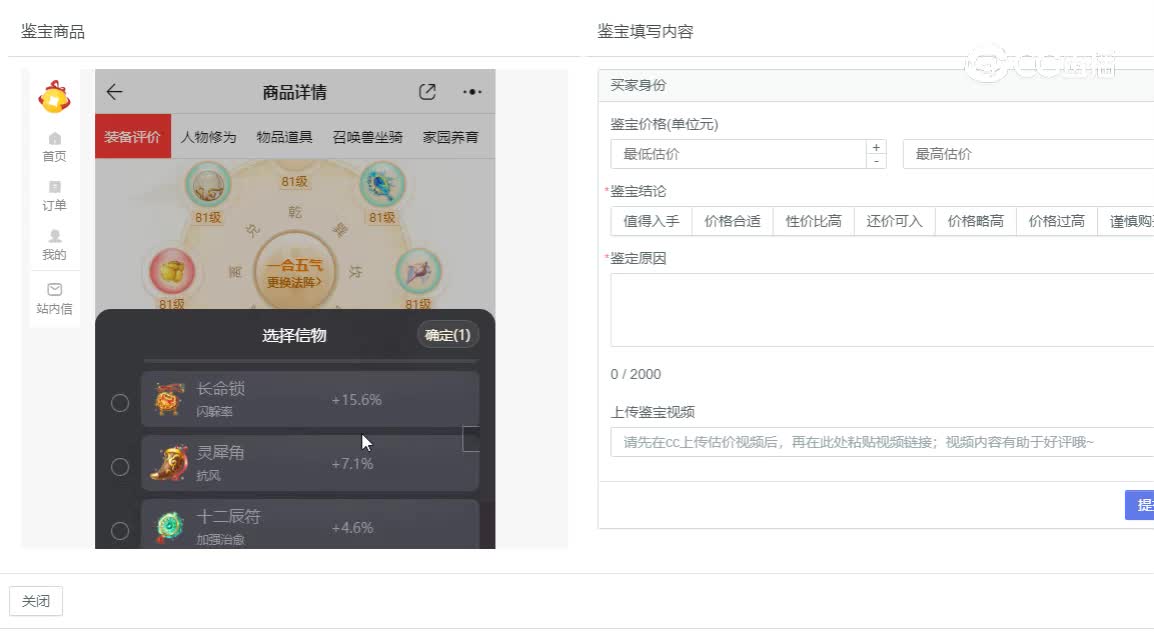
Task: Select 性价比高 conclusion option
Action: click(x=813, y=221)
